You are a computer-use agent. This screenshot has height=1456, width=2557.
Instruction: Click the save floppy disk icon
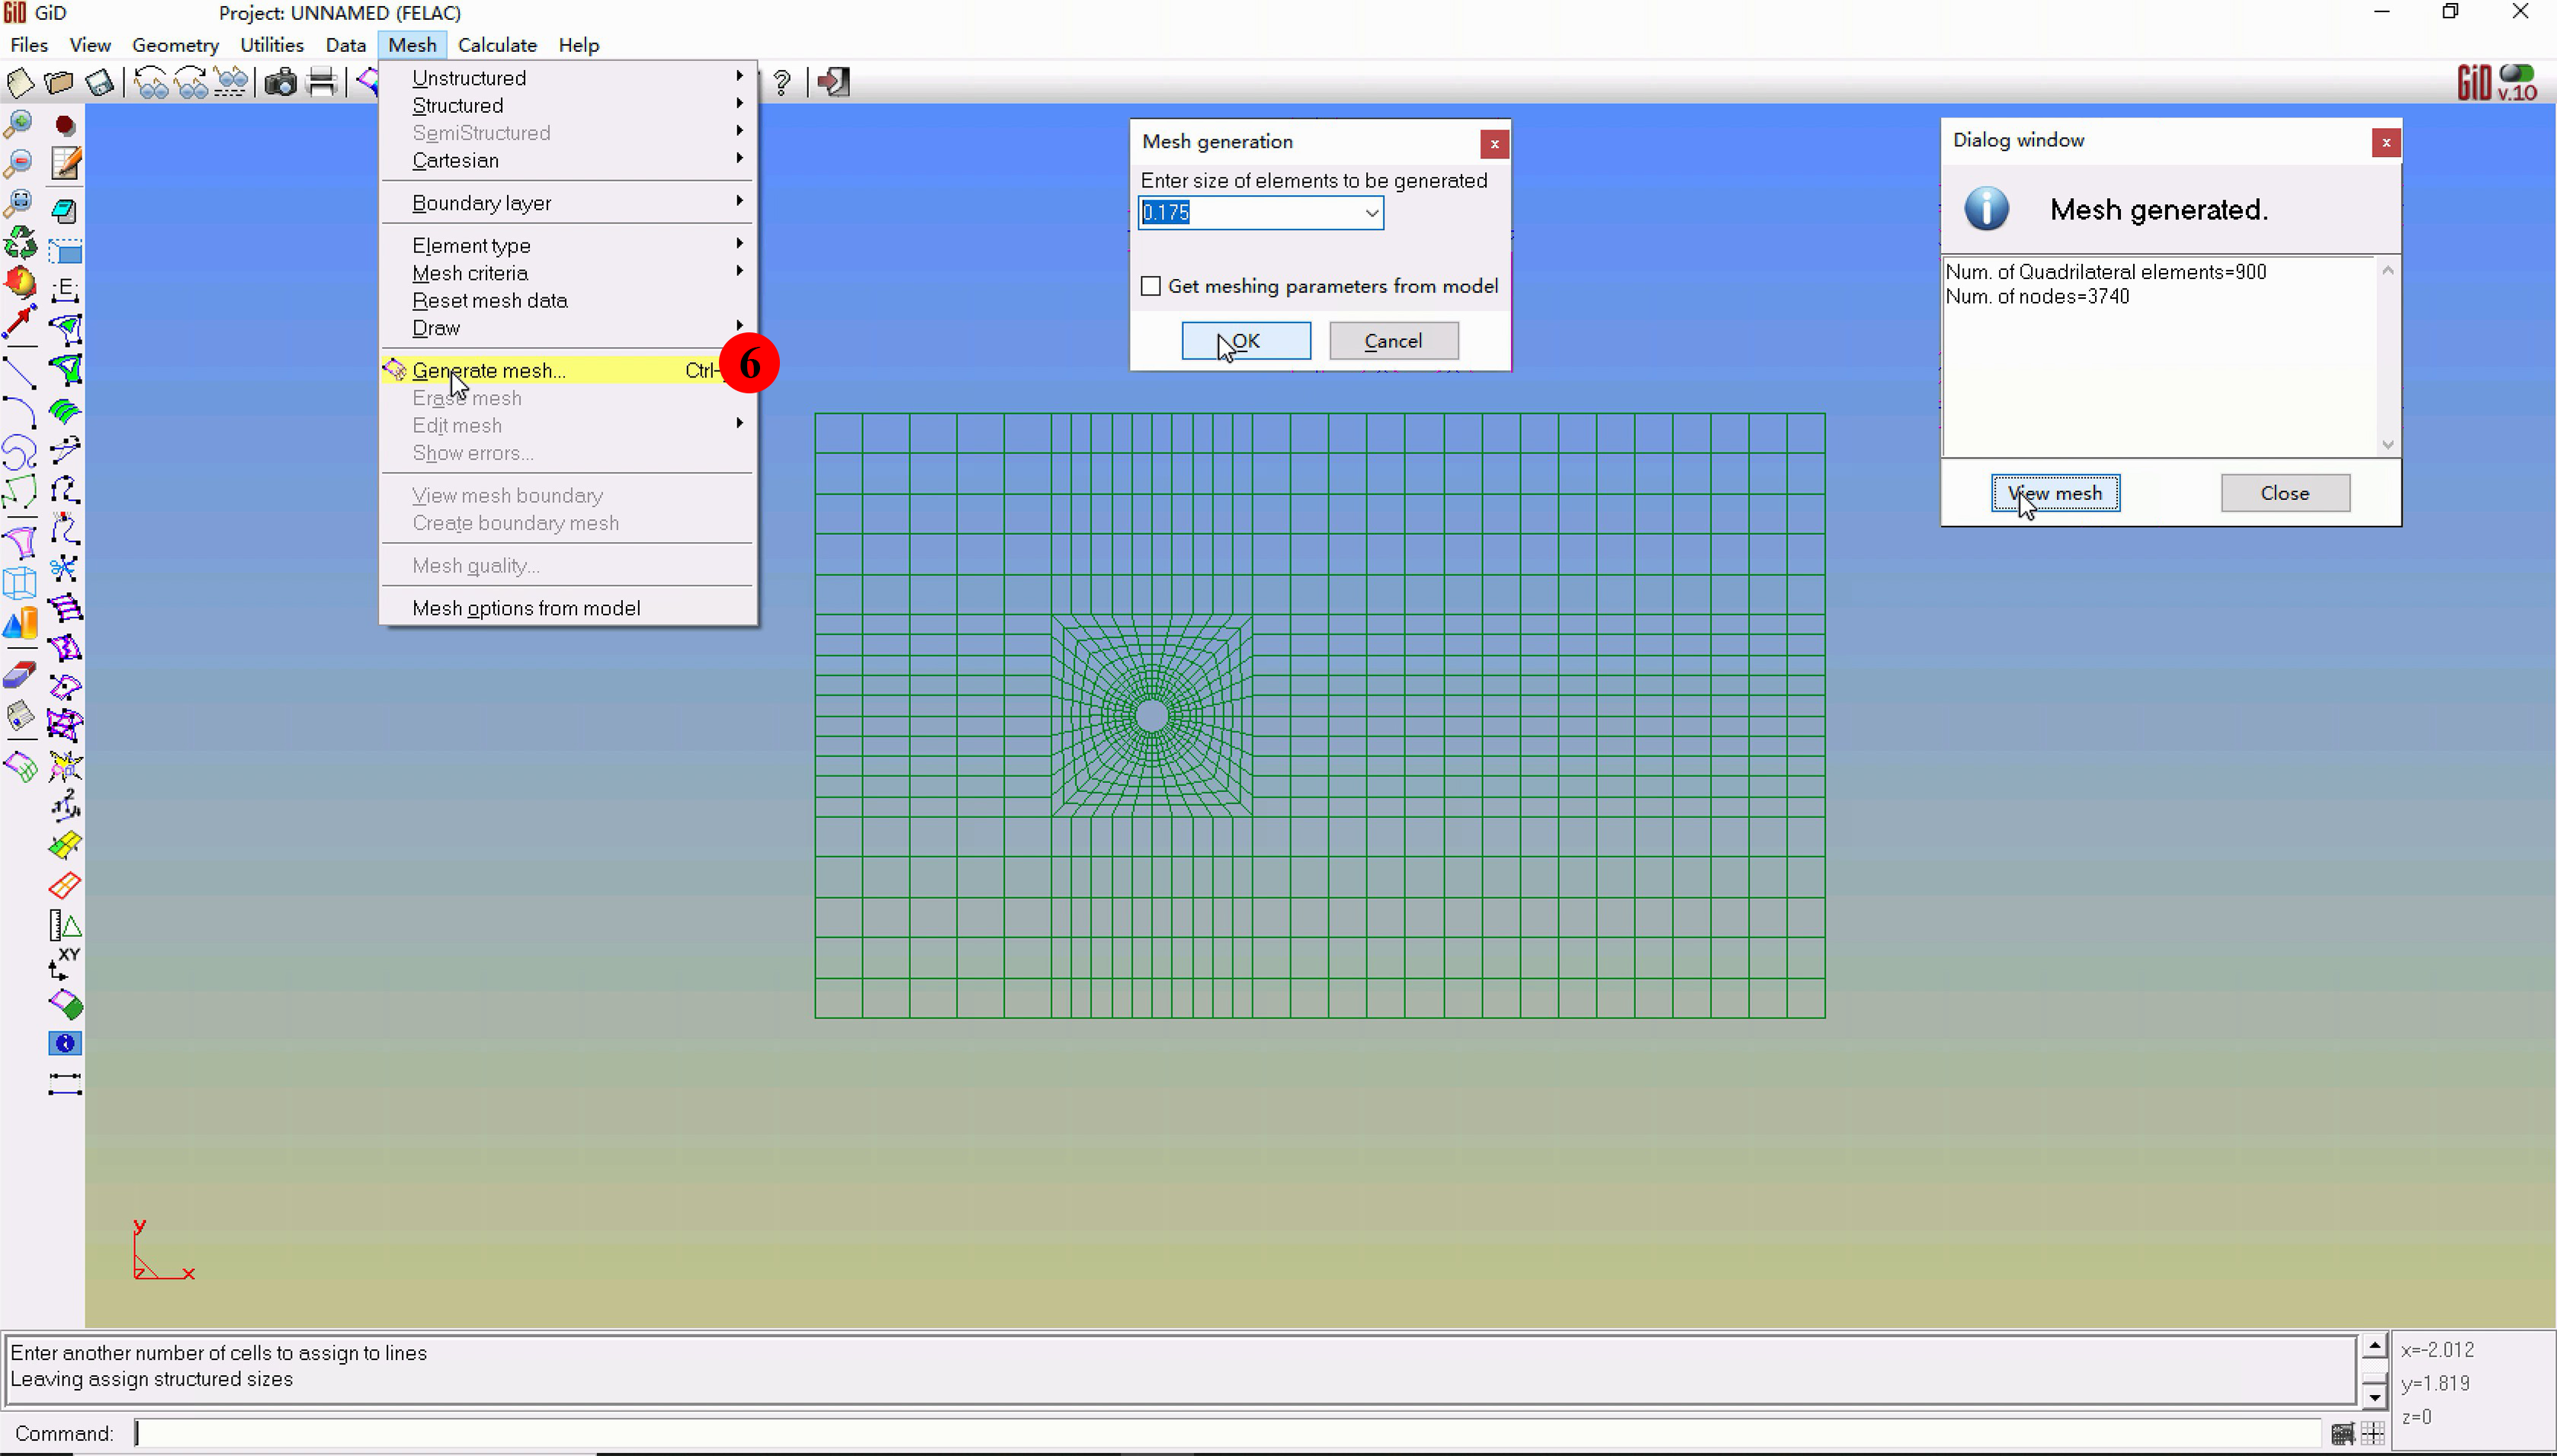[x=99, y=82]
